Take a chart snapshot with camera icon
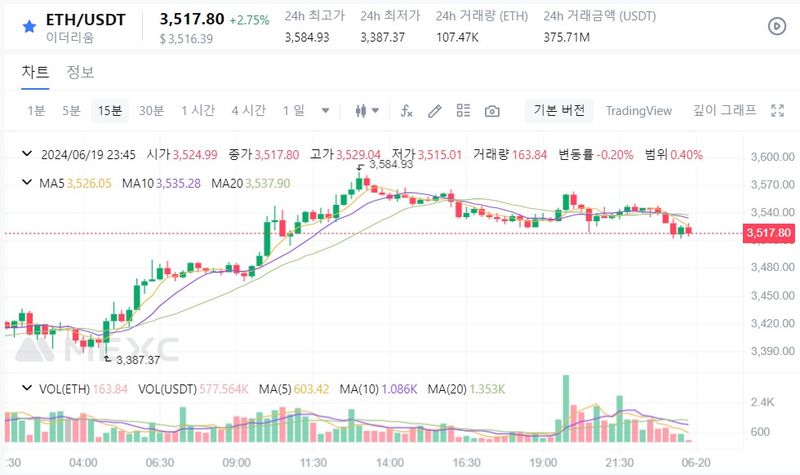Viewport: 800px width, 475px height. pos(492,110)
